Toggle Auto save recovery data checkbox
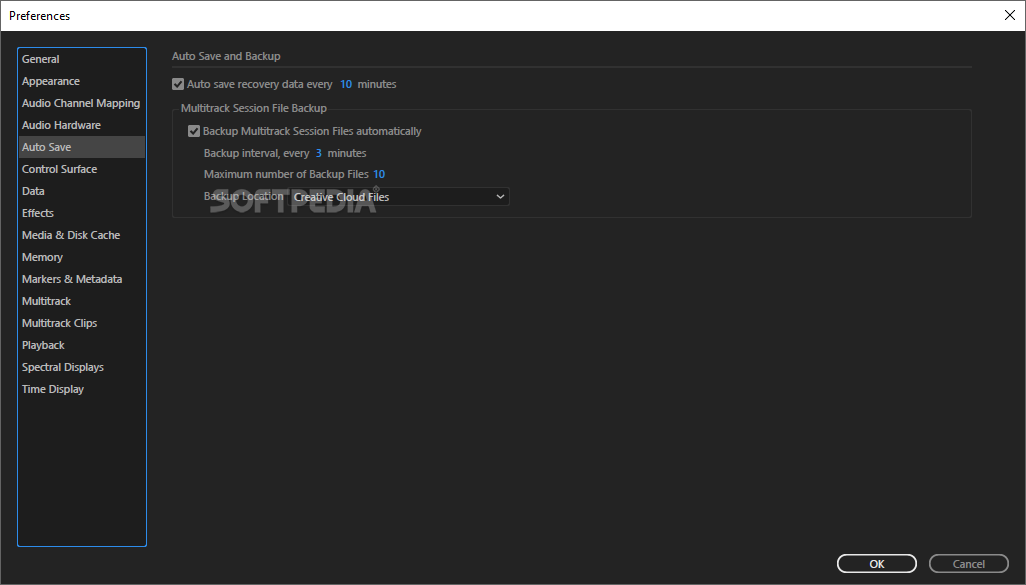 point(178,84)
